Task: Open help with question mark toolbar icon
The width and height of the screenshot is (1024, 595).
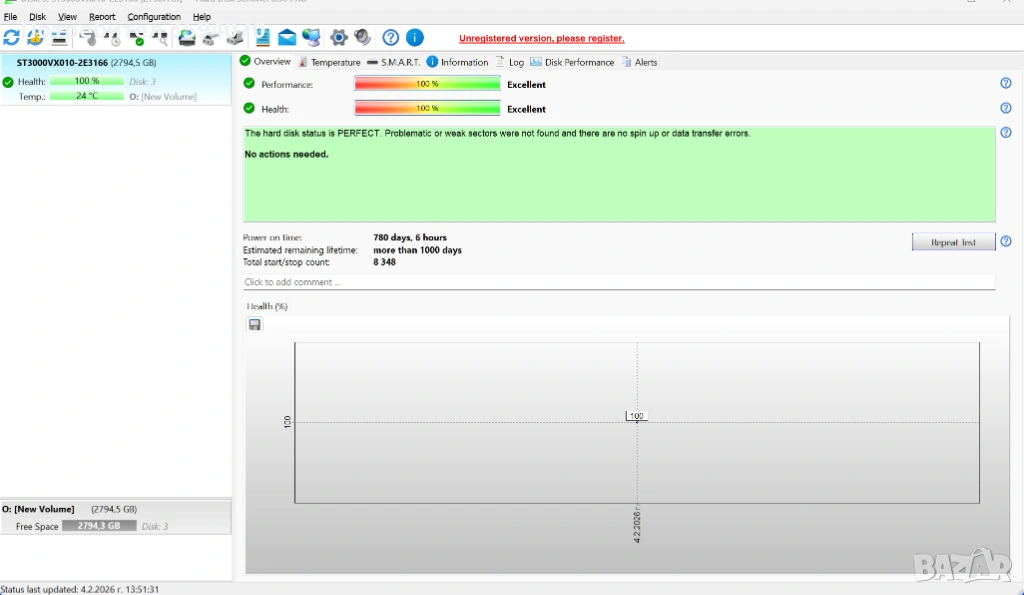Action: pyautogui.click(x=391, y=38)
